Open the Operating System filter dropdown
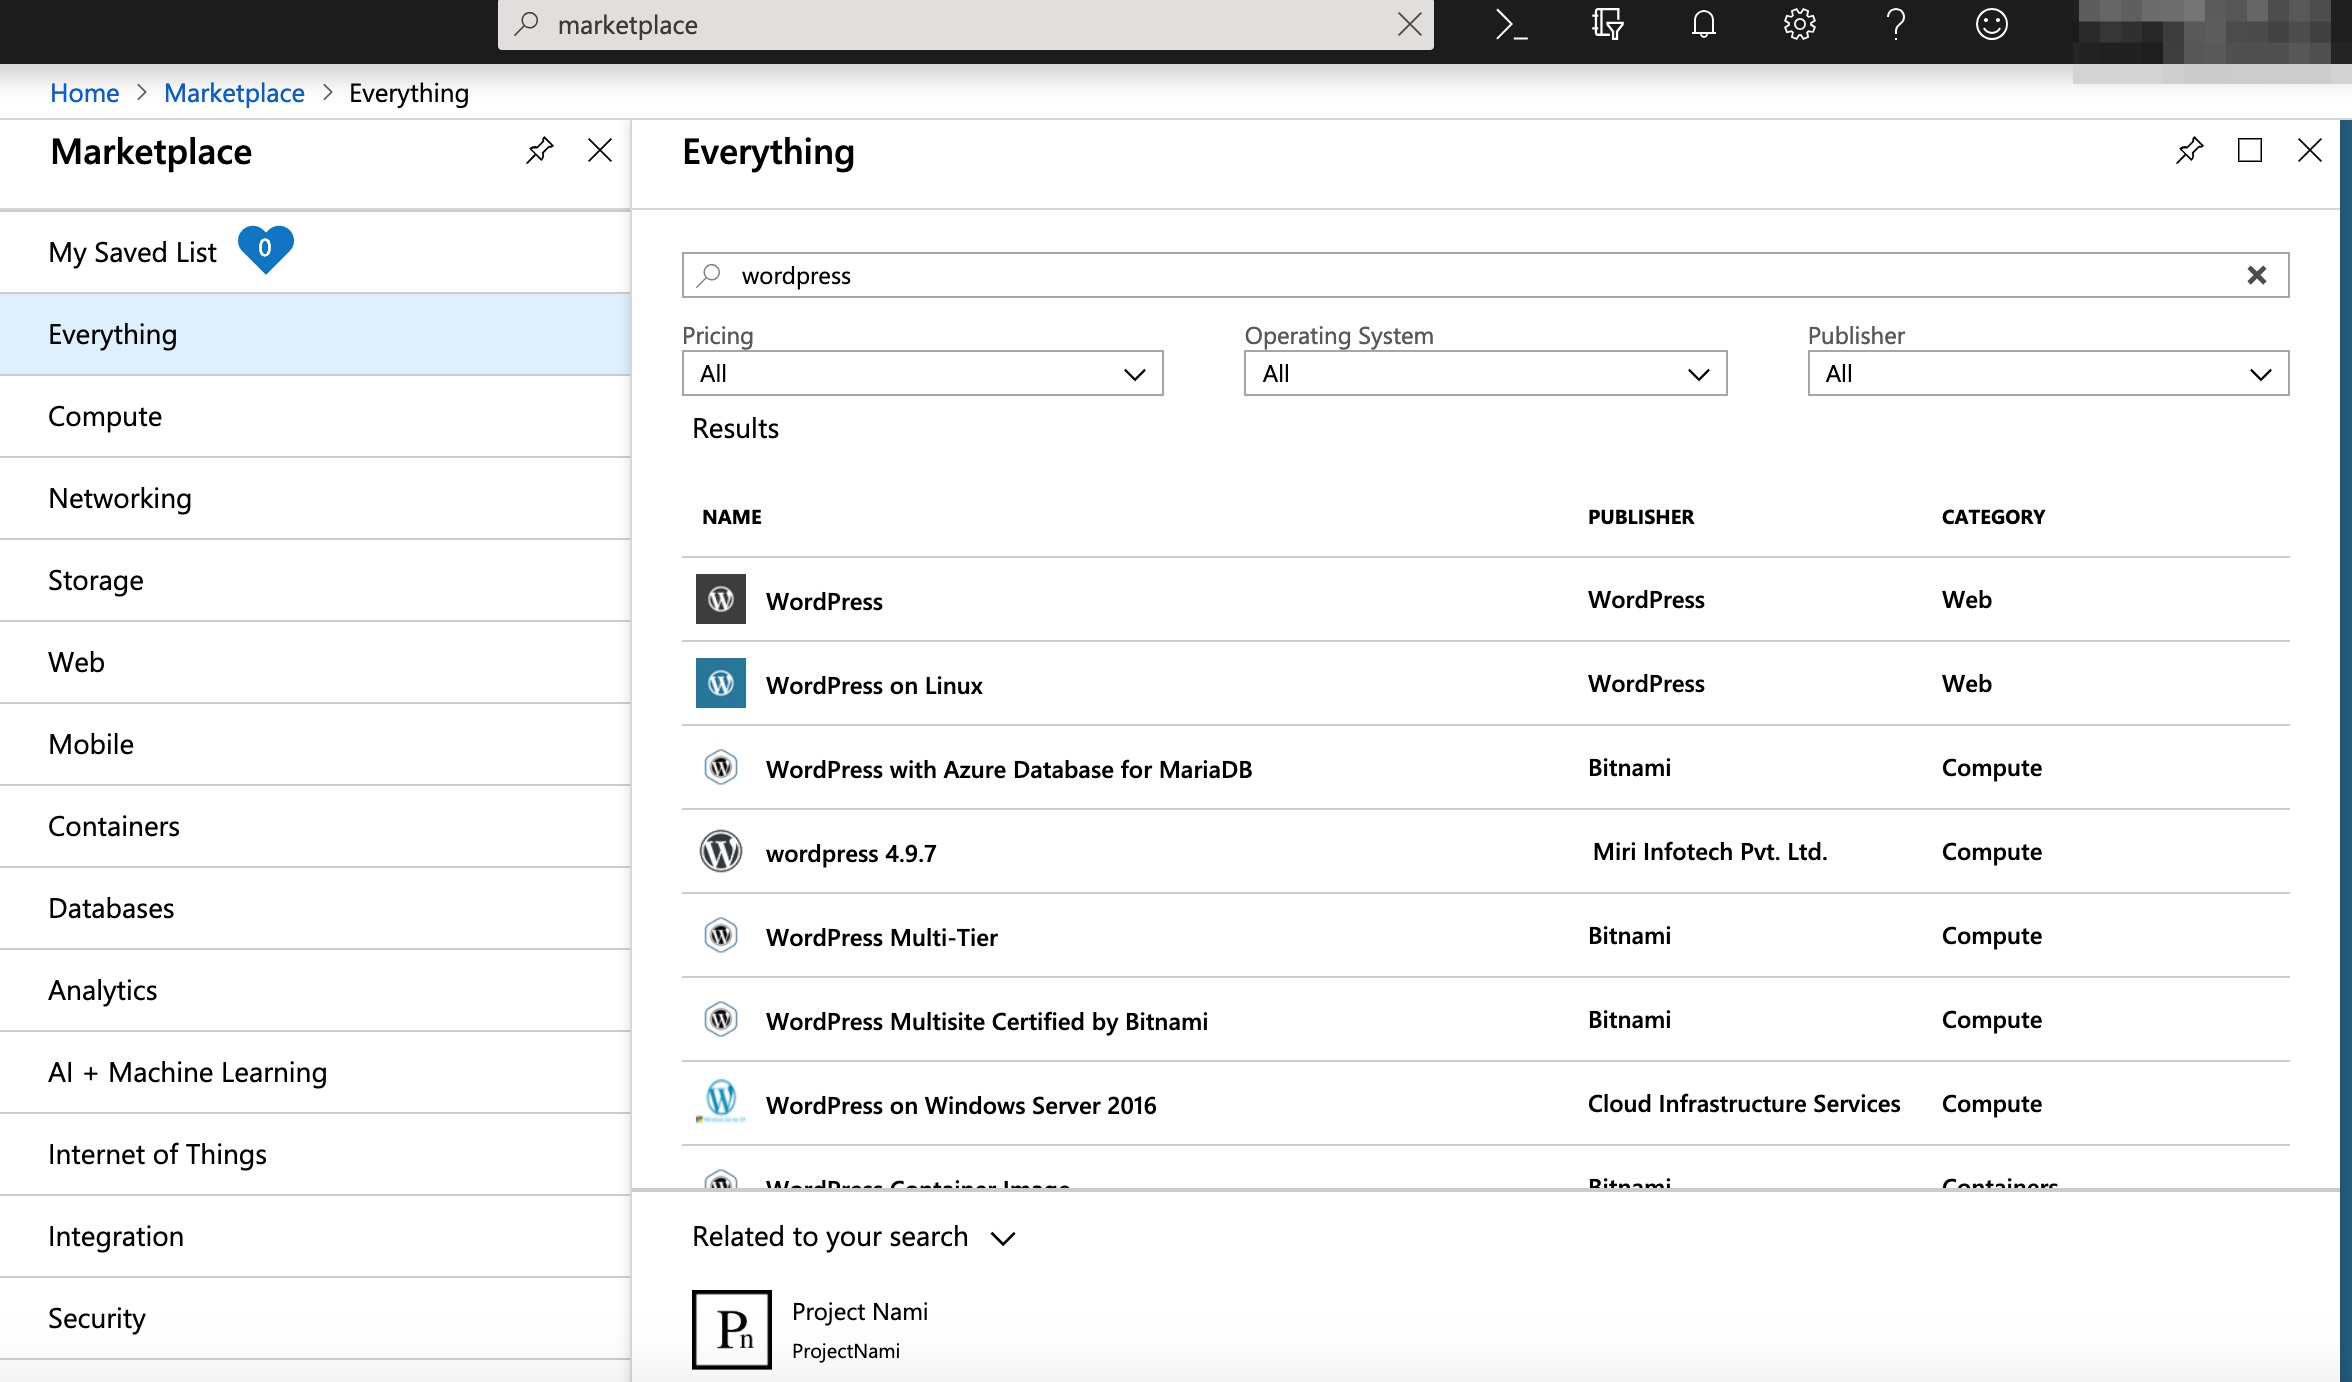The height and width of the screenshot is (1382, 2352). tap(1485, 374)
